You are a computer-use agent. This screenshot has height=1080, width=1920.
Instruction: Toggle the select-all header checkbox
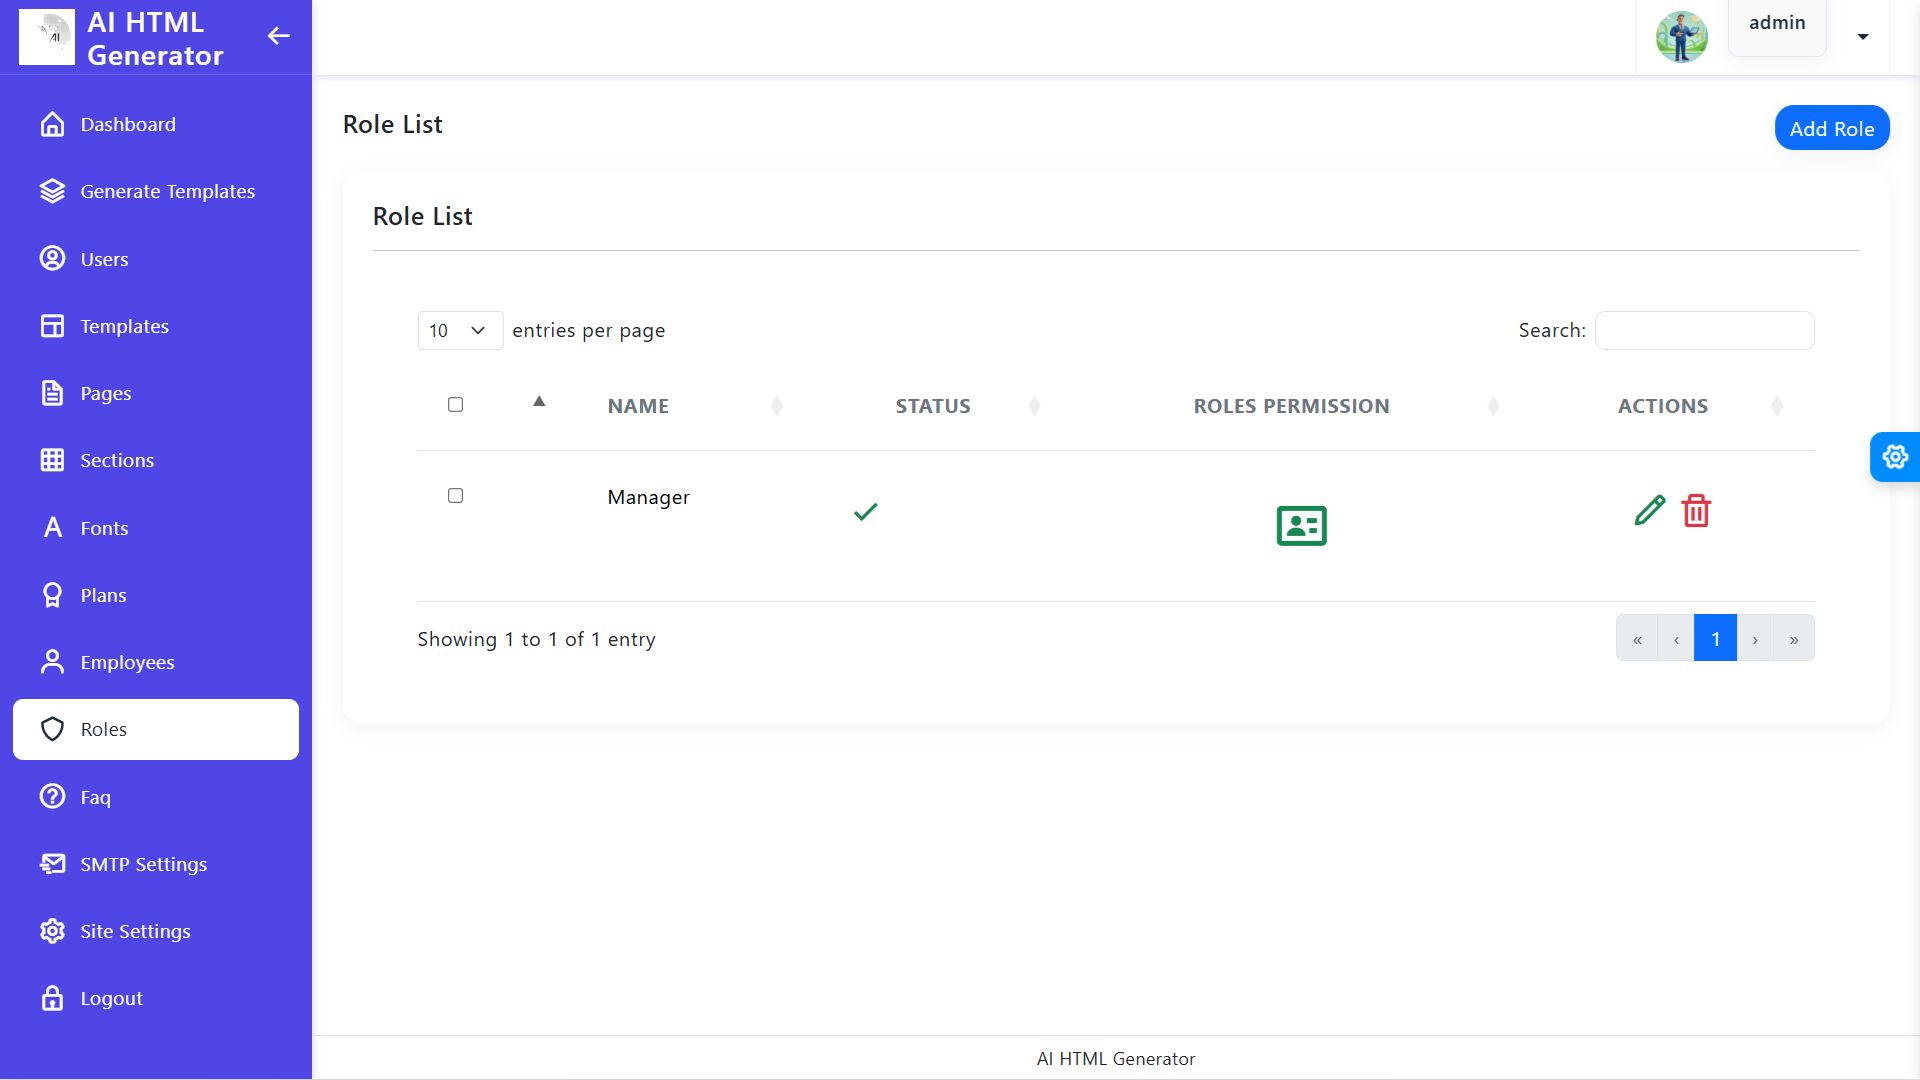[455, 405]
